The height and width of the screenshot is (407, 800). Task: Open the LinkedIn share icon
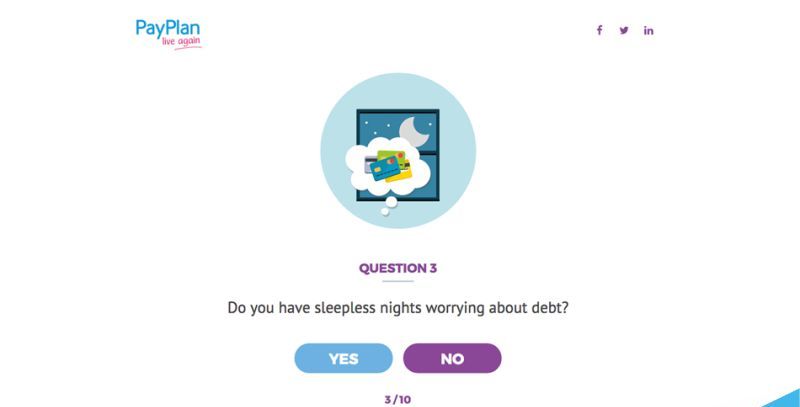point(649,30)
